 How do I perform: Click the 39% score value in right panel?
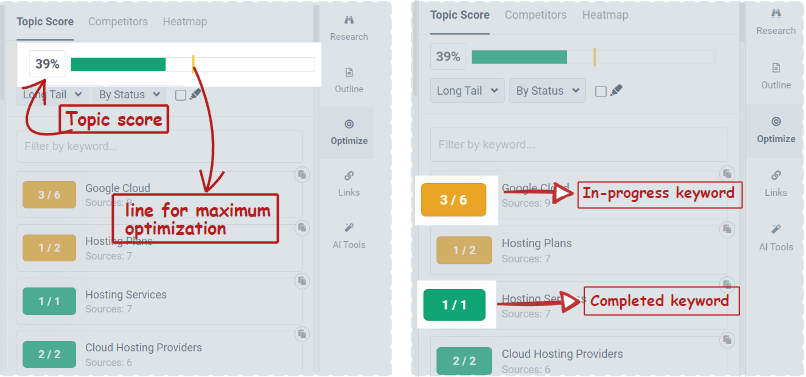tap(448, 57)
